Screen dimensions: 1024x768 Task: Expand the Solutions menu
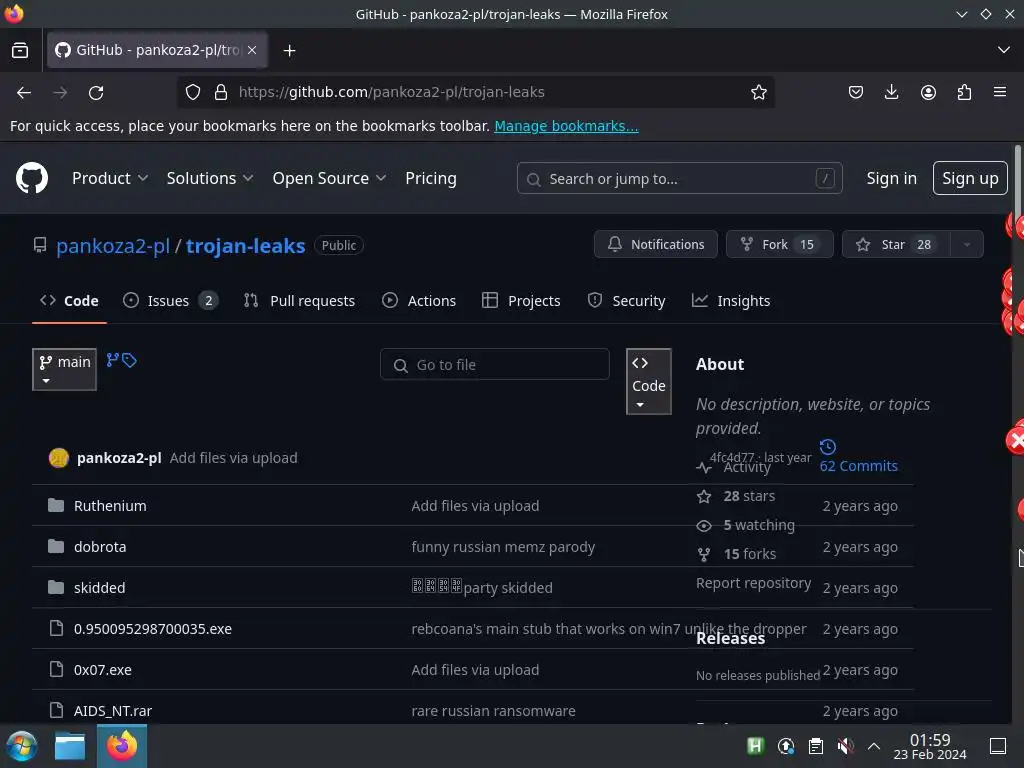tap(210, 178)
